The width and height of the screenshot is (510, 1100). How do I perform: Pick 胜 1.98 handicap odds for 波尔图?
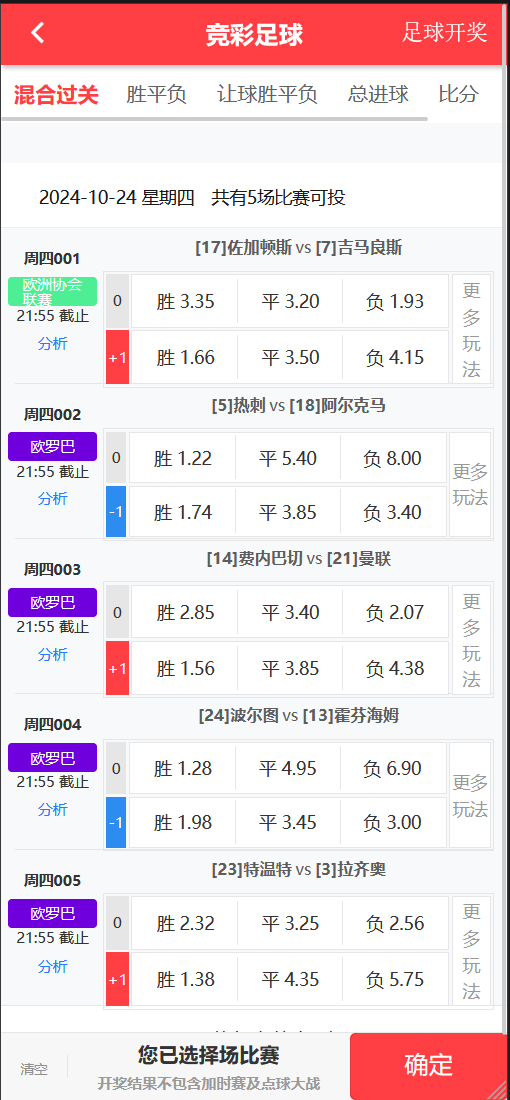point(182,822)
